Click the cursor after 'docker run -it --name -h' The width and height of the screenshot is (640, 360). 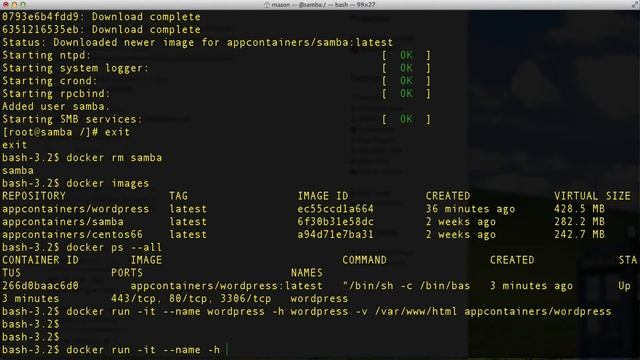click(x=227, y=350)
